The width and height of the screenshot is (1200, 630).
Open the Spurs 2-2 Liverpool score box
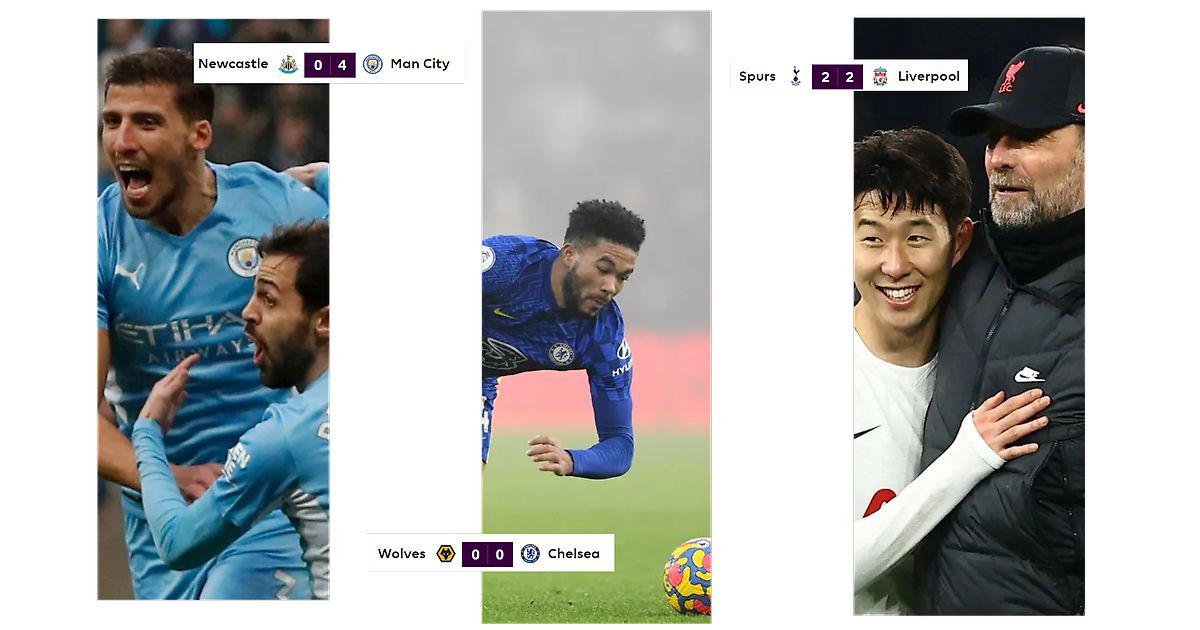[837, 77]
